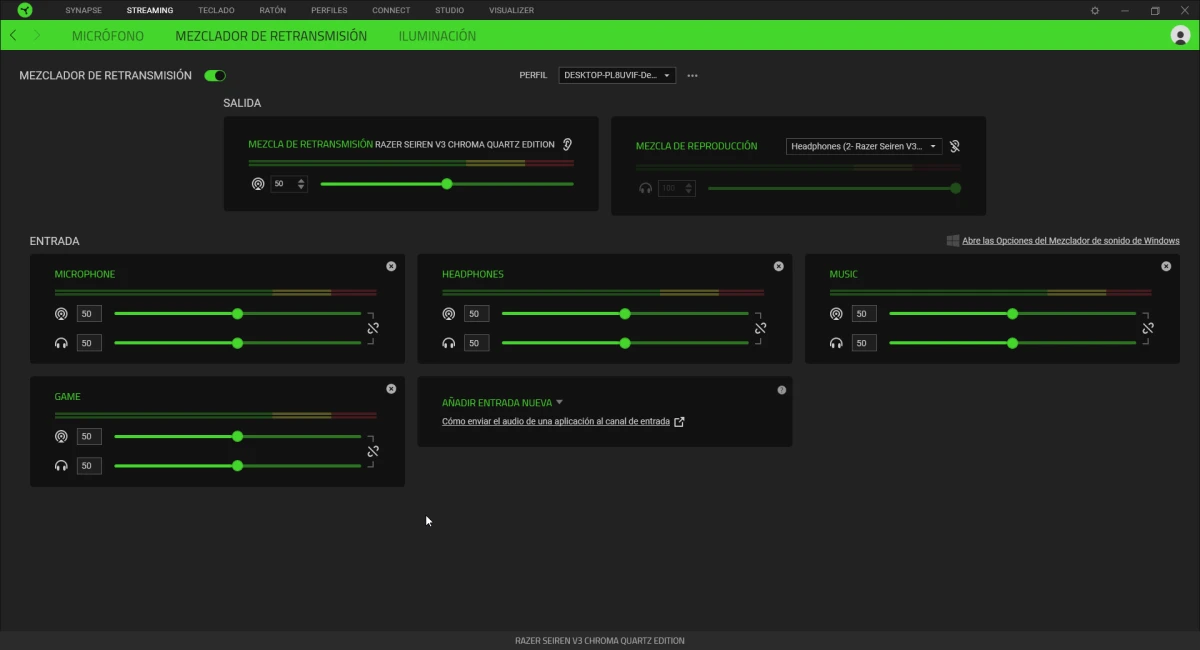Mute Game stream broadcast icon
1200x650 pixels.
click(61, 436)
